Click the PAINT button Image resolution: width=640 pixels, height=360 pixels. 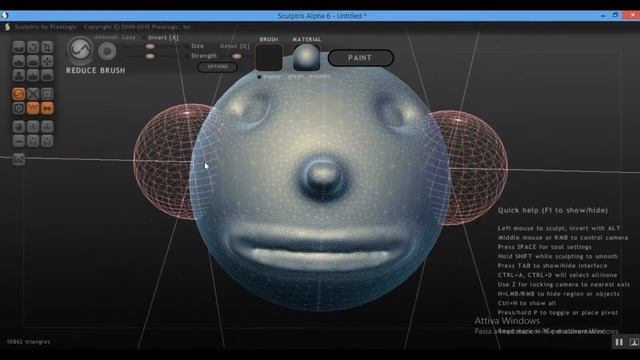tap(360, 58)
